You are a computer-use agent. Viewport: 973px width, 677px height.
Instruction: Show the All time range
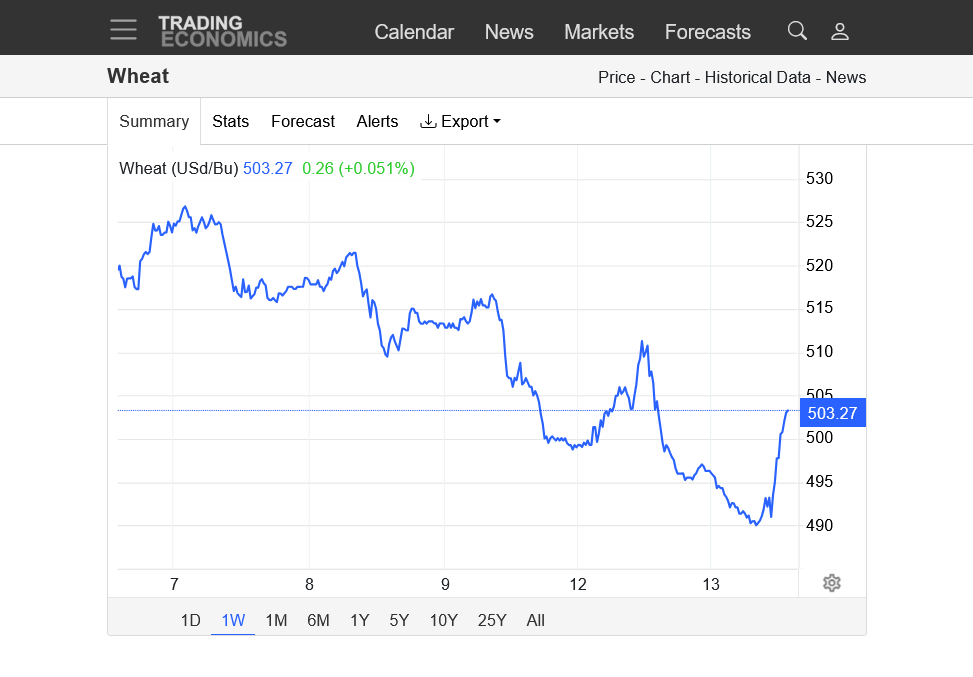(535, 620)
